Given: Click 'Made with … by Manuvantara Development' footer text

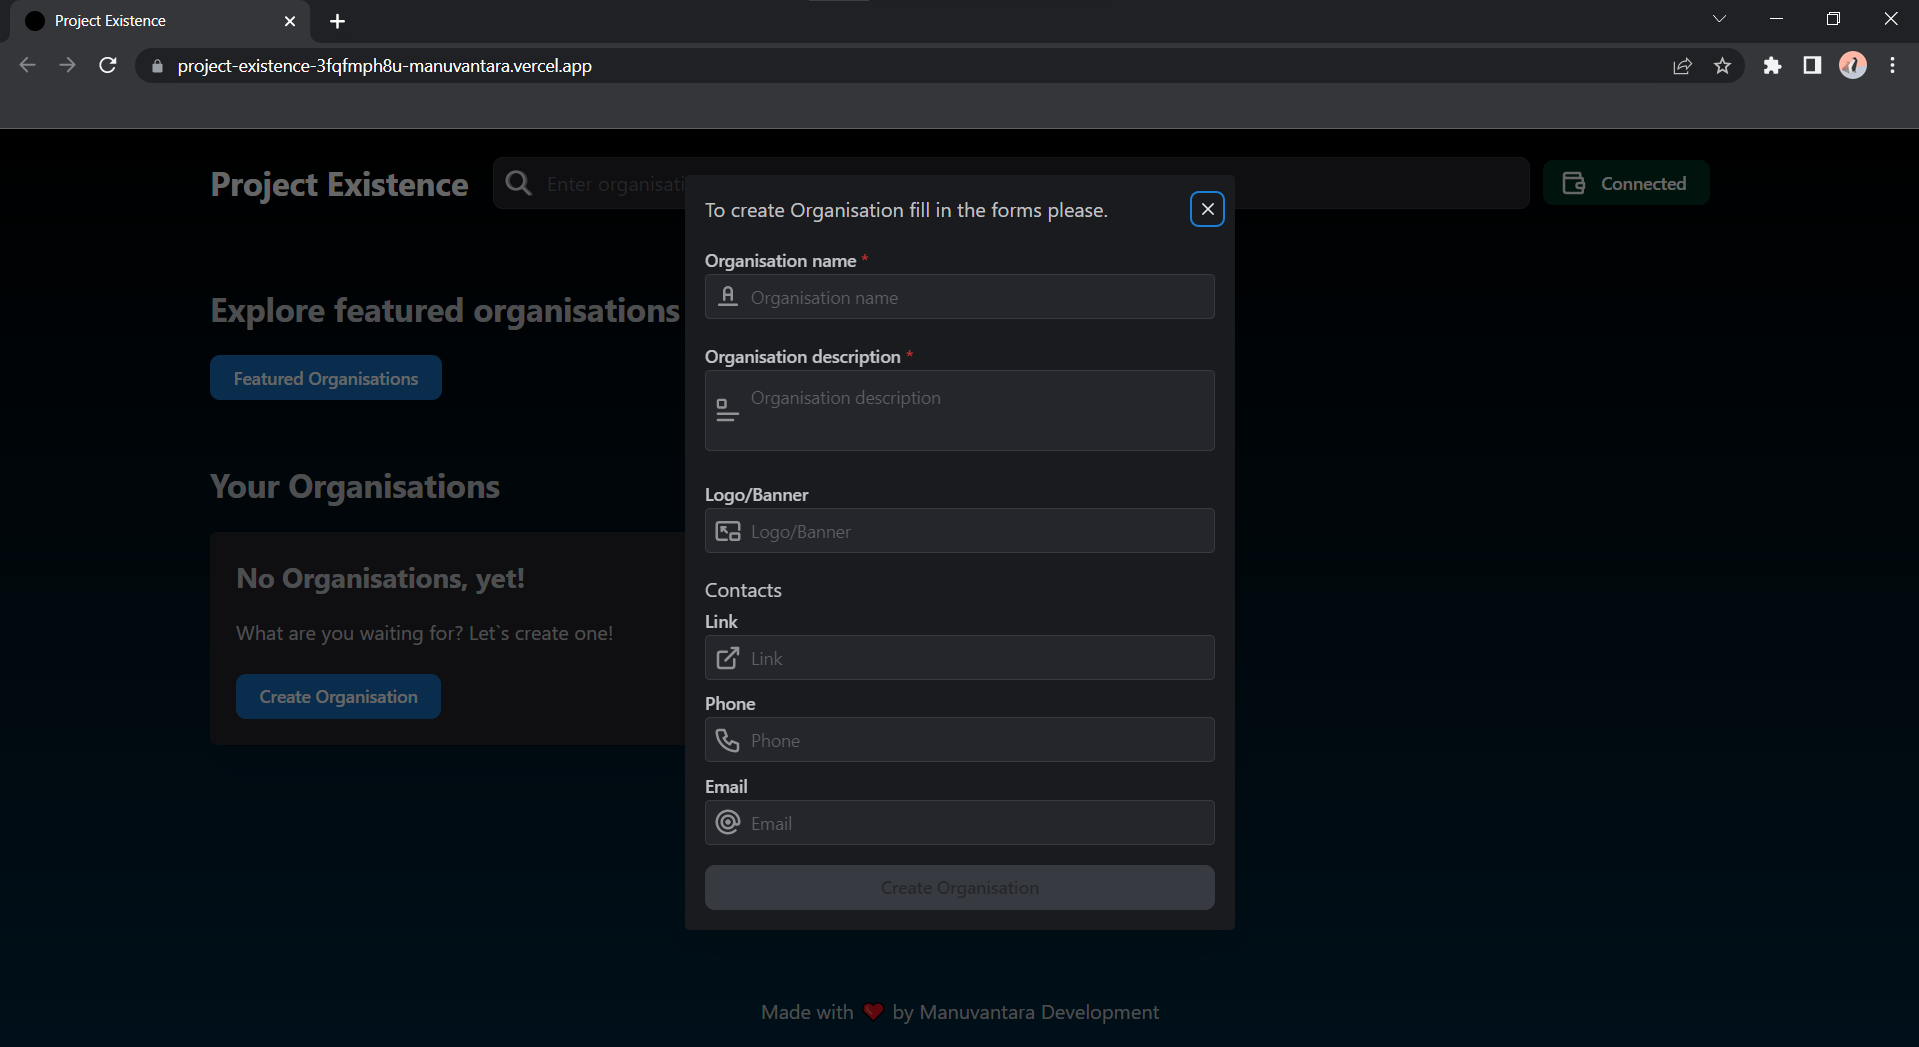Looking at the screenshot, I should [x=959, y=1012].
